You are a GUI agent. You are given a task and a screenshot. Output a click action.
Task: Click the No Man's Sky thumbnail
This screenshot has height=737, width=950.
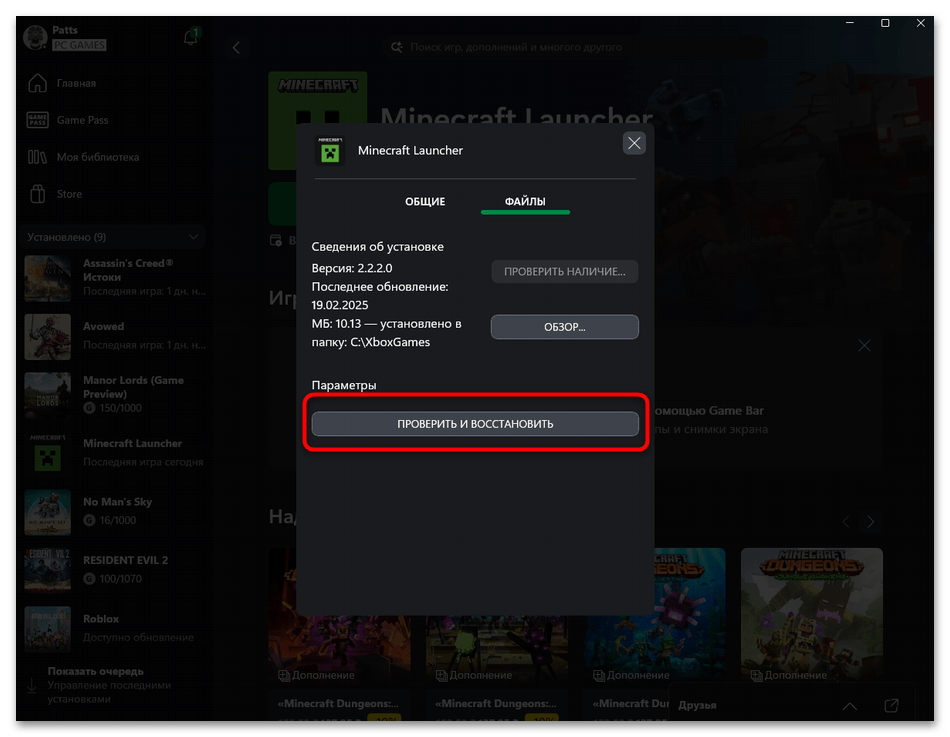pos(48,512)
